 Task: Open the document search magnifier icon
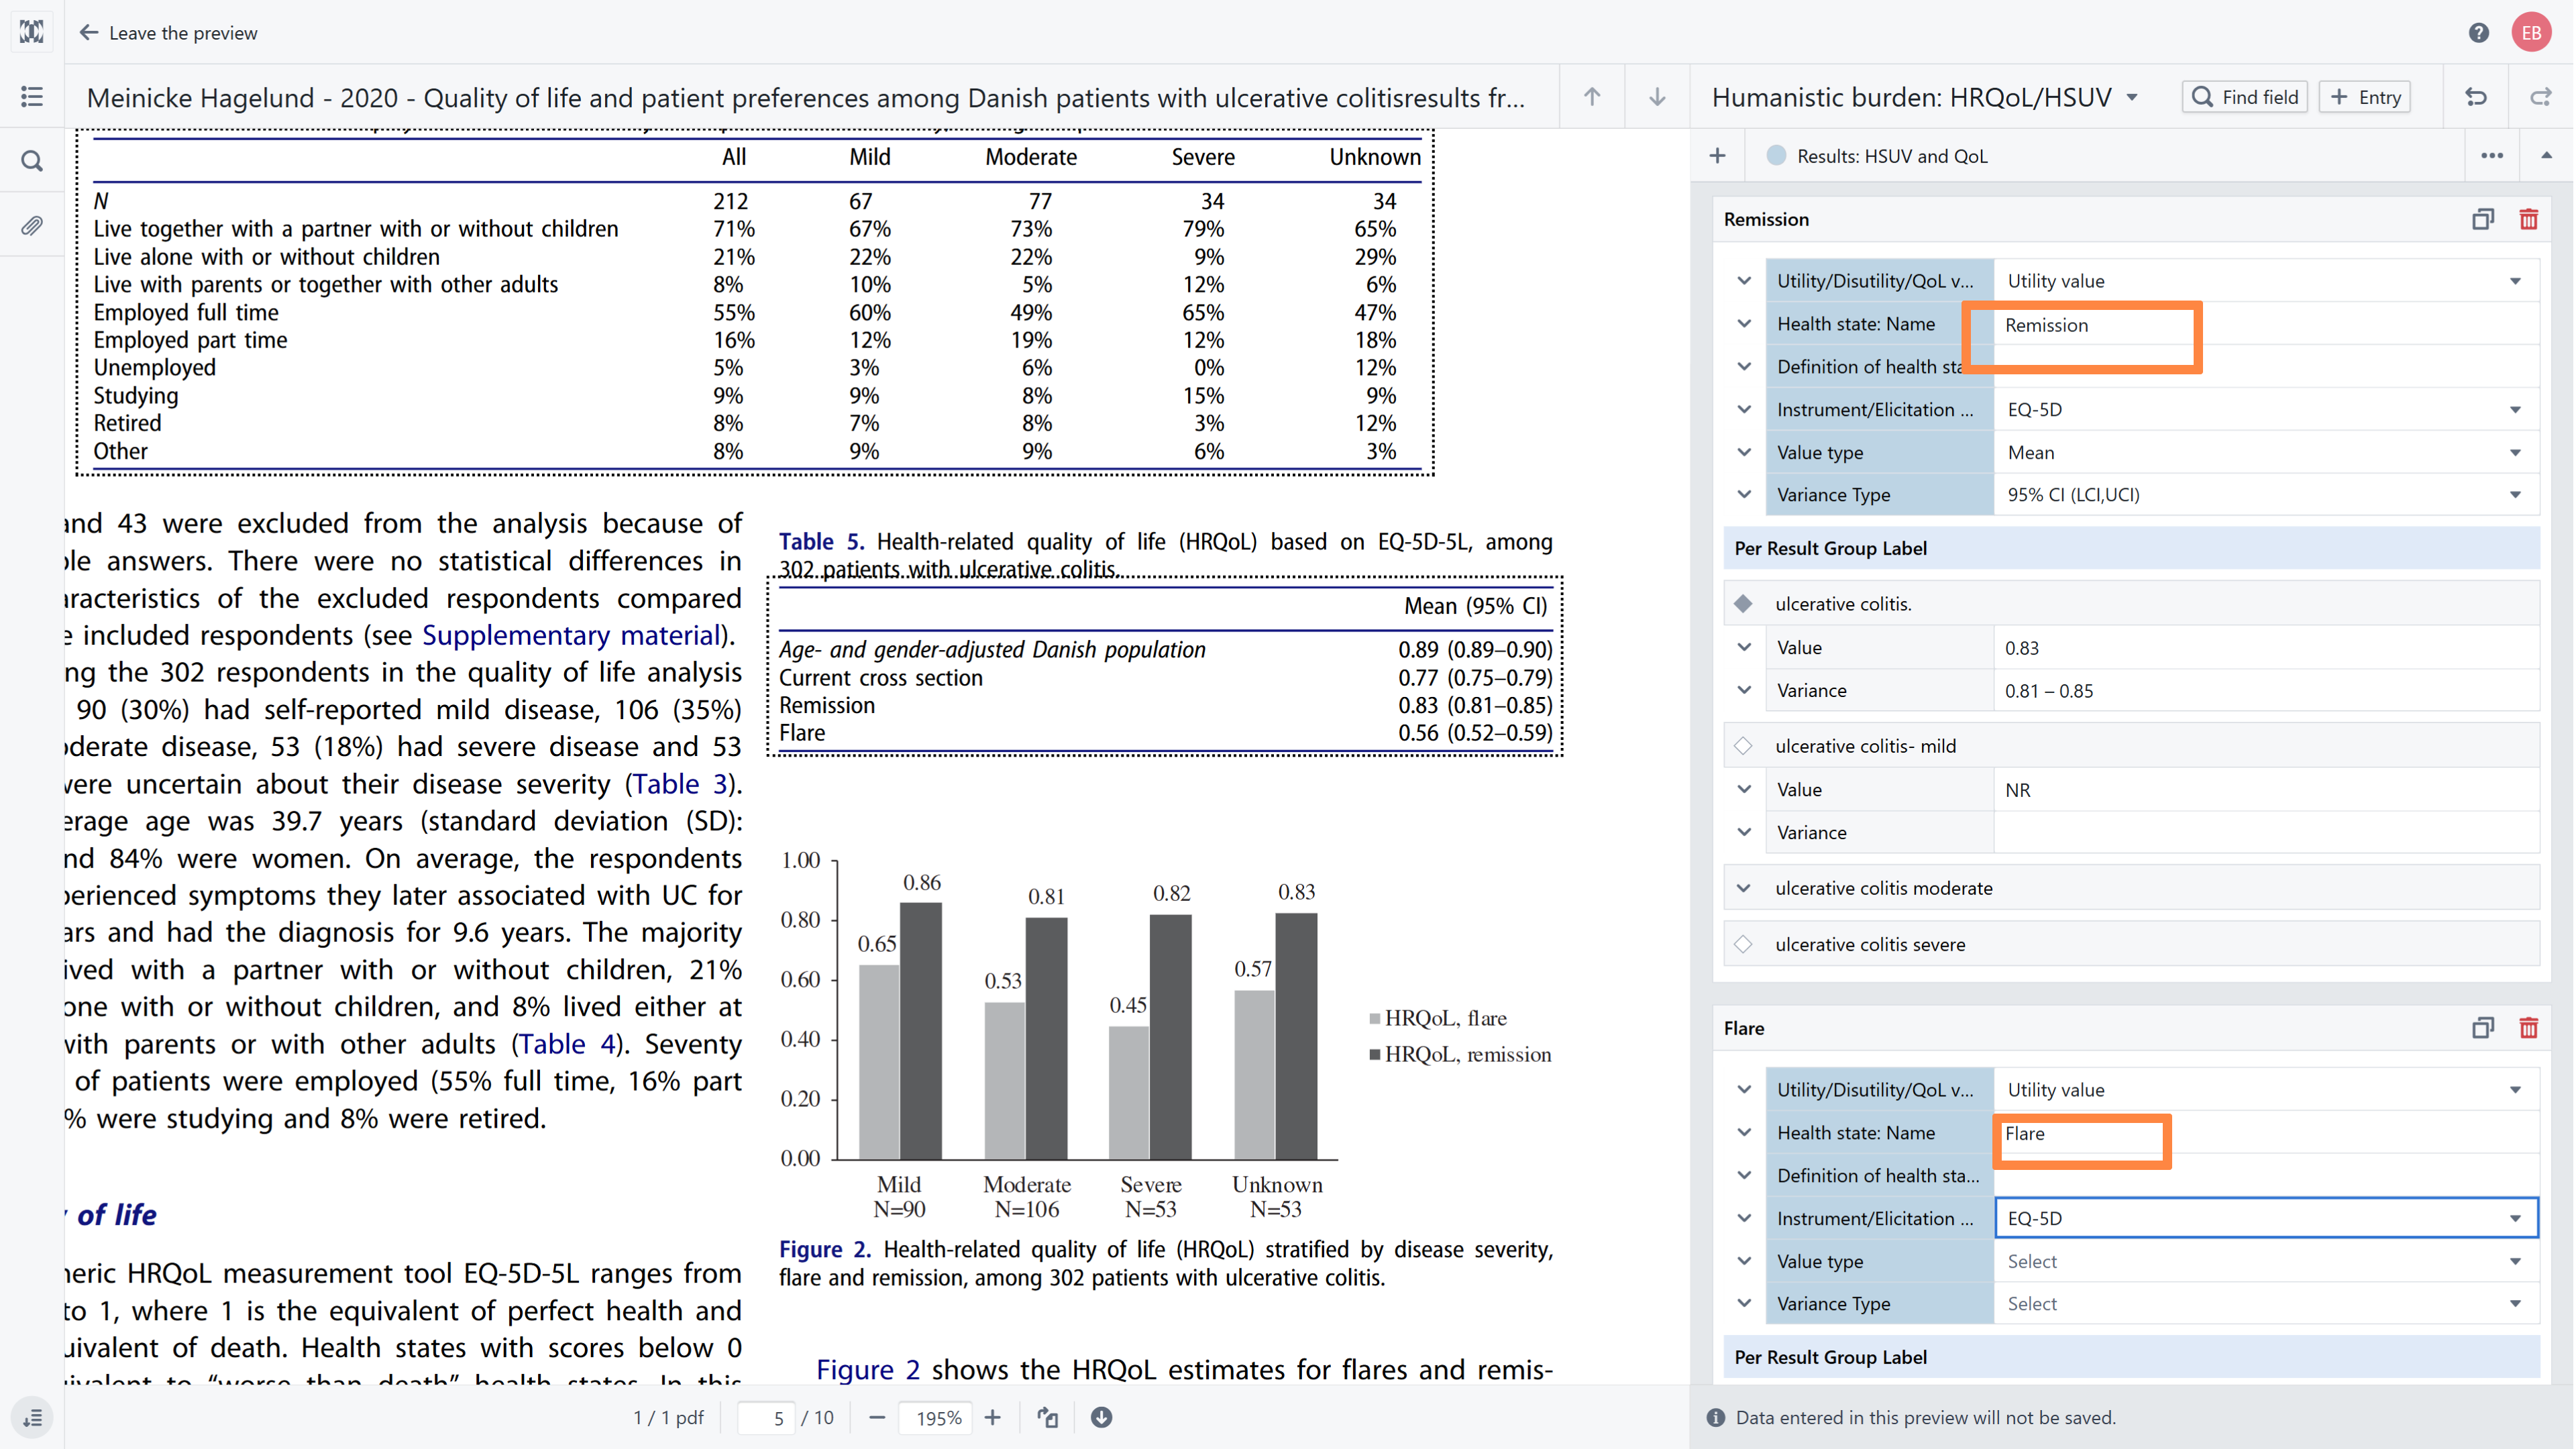click(32, 161)
